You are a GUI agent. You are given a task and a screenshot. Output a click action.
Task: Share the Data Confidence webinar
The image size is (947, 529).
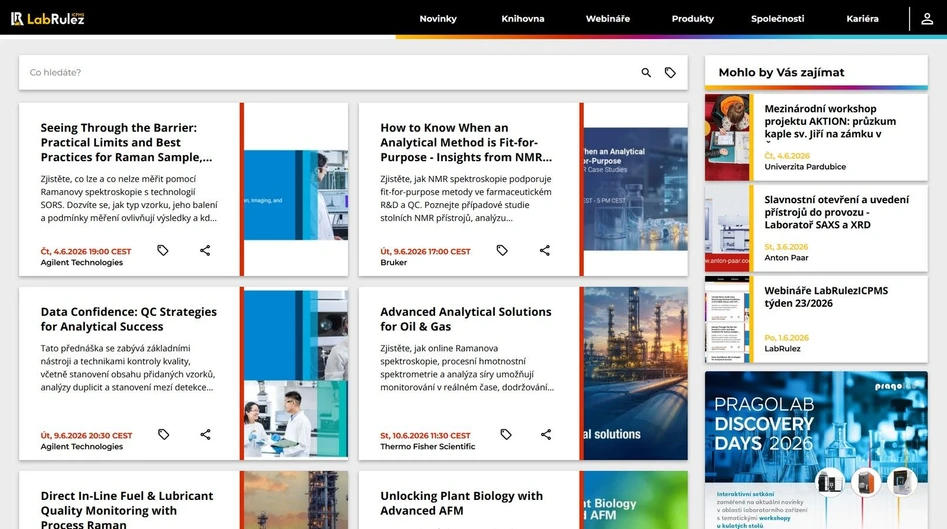[205, 434]
